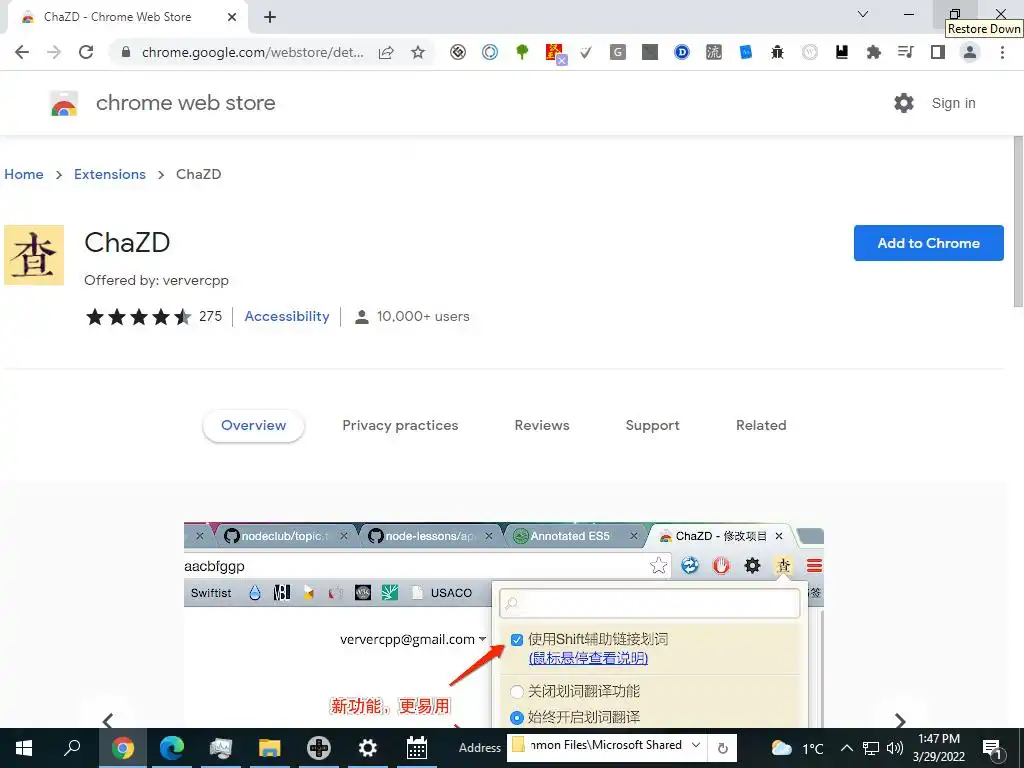Click the chrome web store title logo

(163, 103)
